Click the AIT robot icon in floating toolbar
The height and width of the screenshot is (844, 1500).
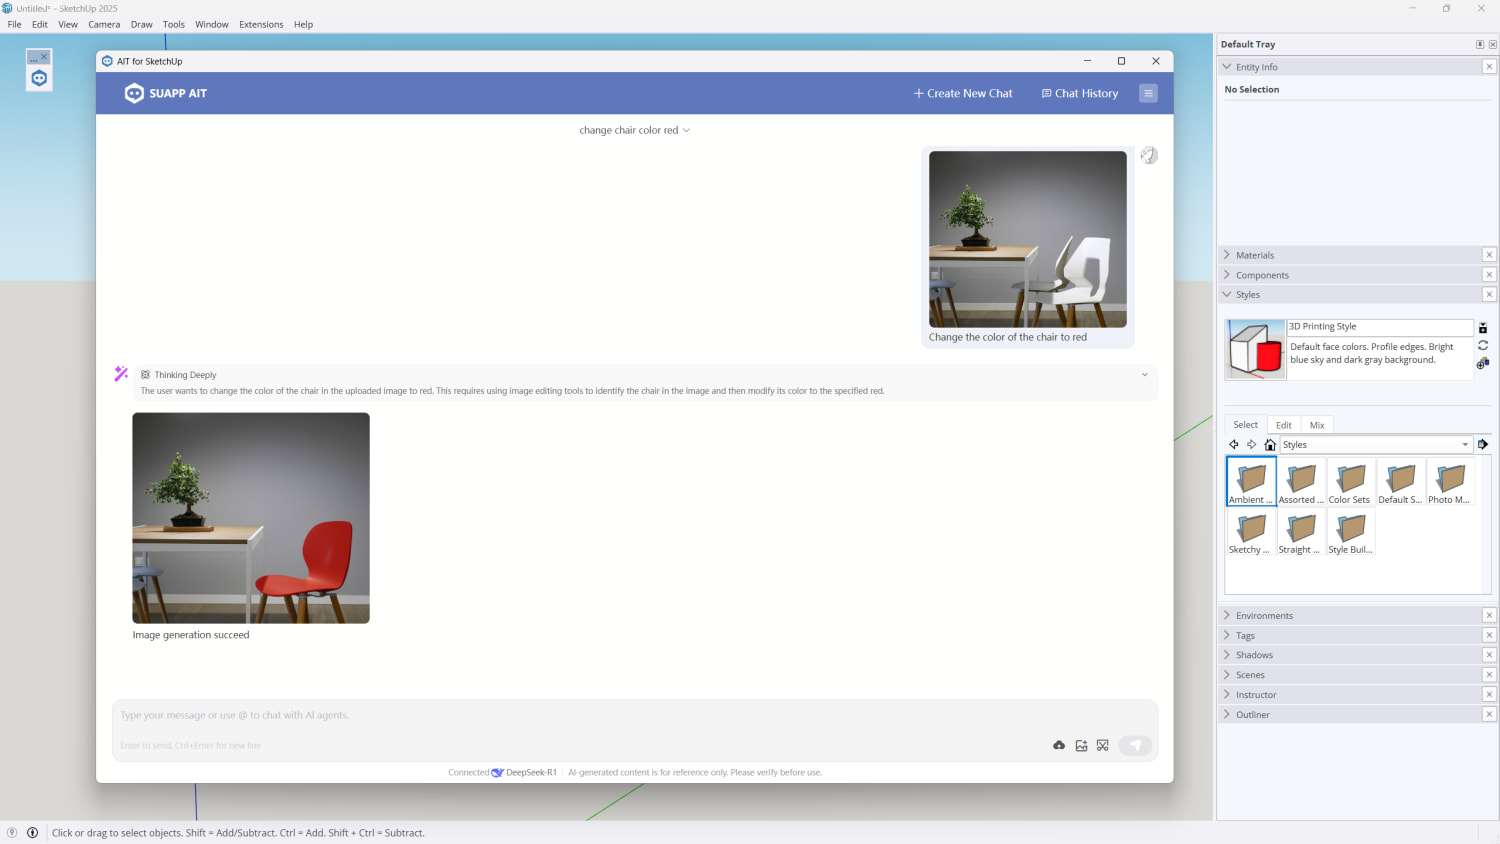[39, 79]
